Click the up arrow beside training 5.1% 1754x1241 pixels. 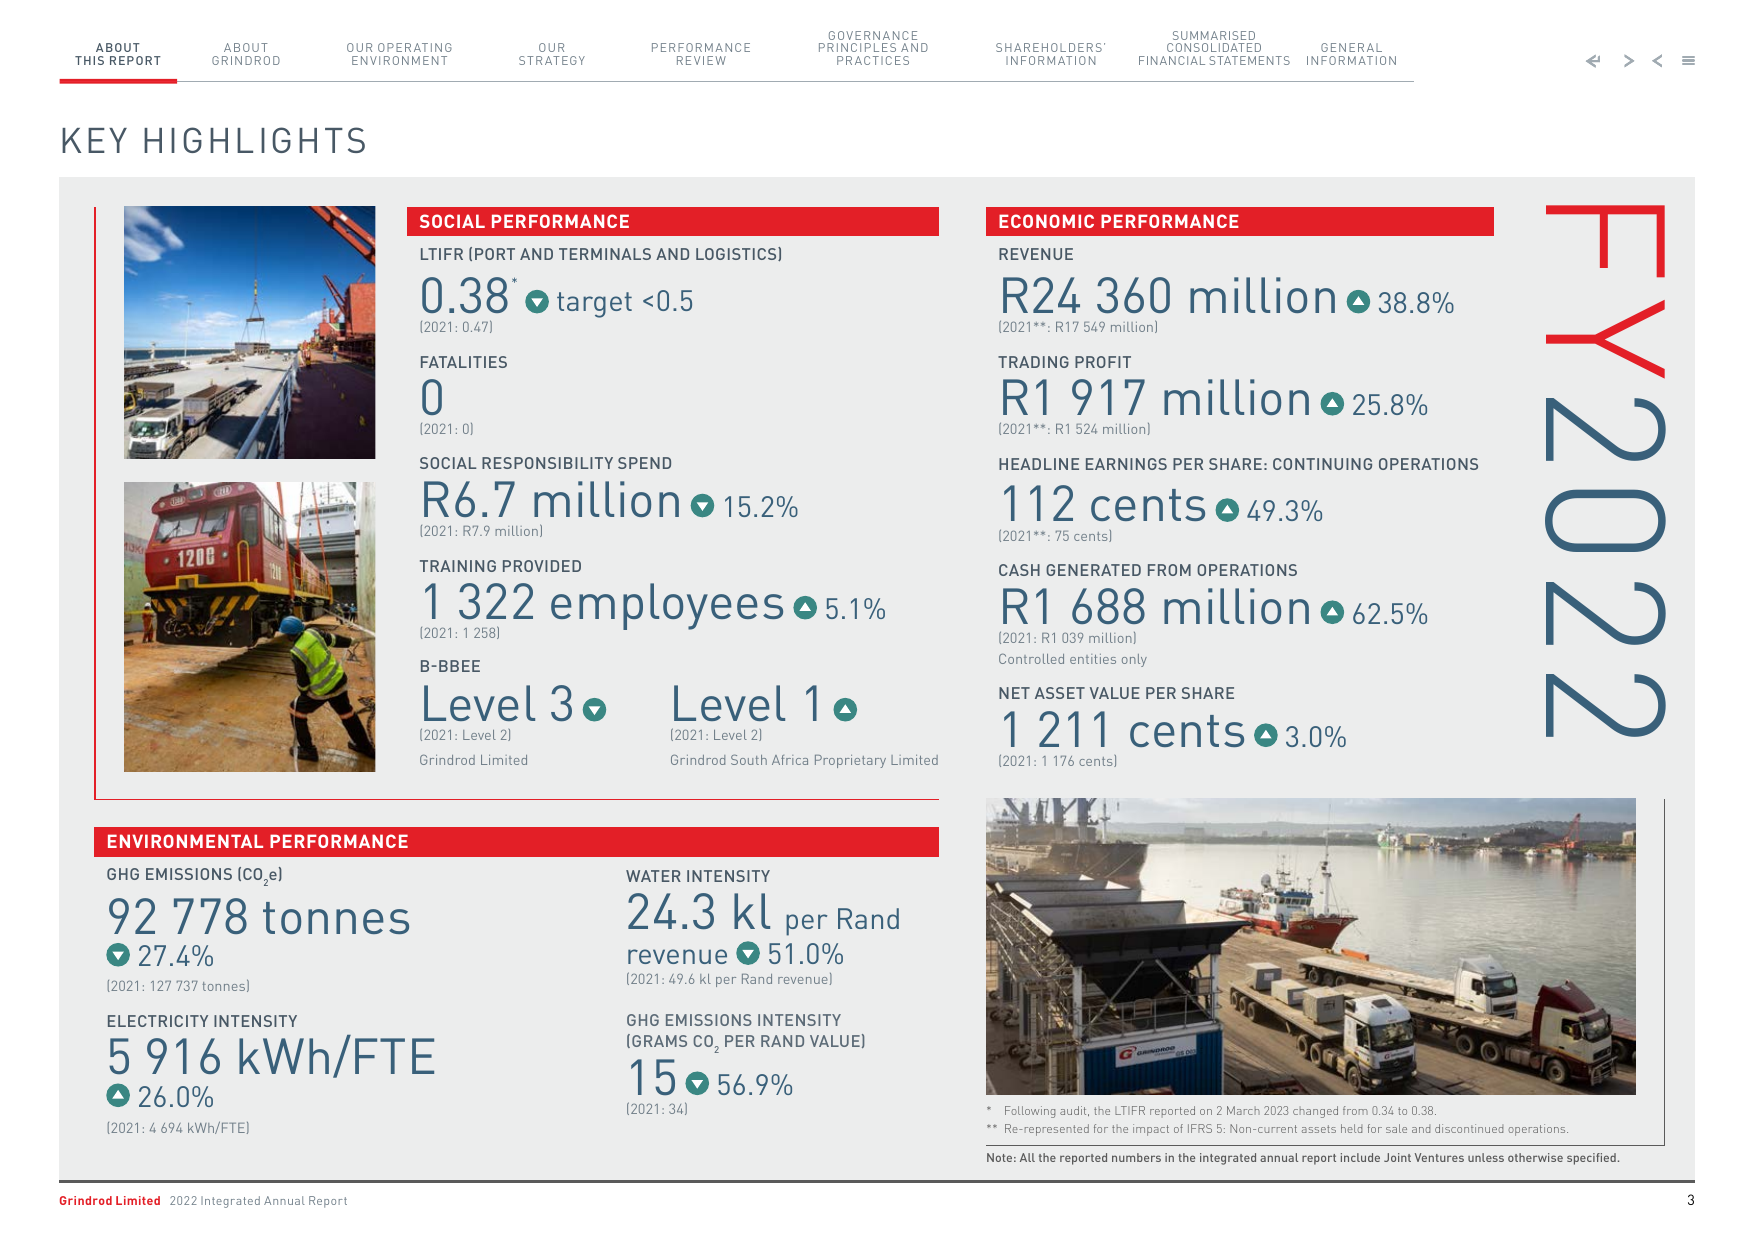point(805,607)
